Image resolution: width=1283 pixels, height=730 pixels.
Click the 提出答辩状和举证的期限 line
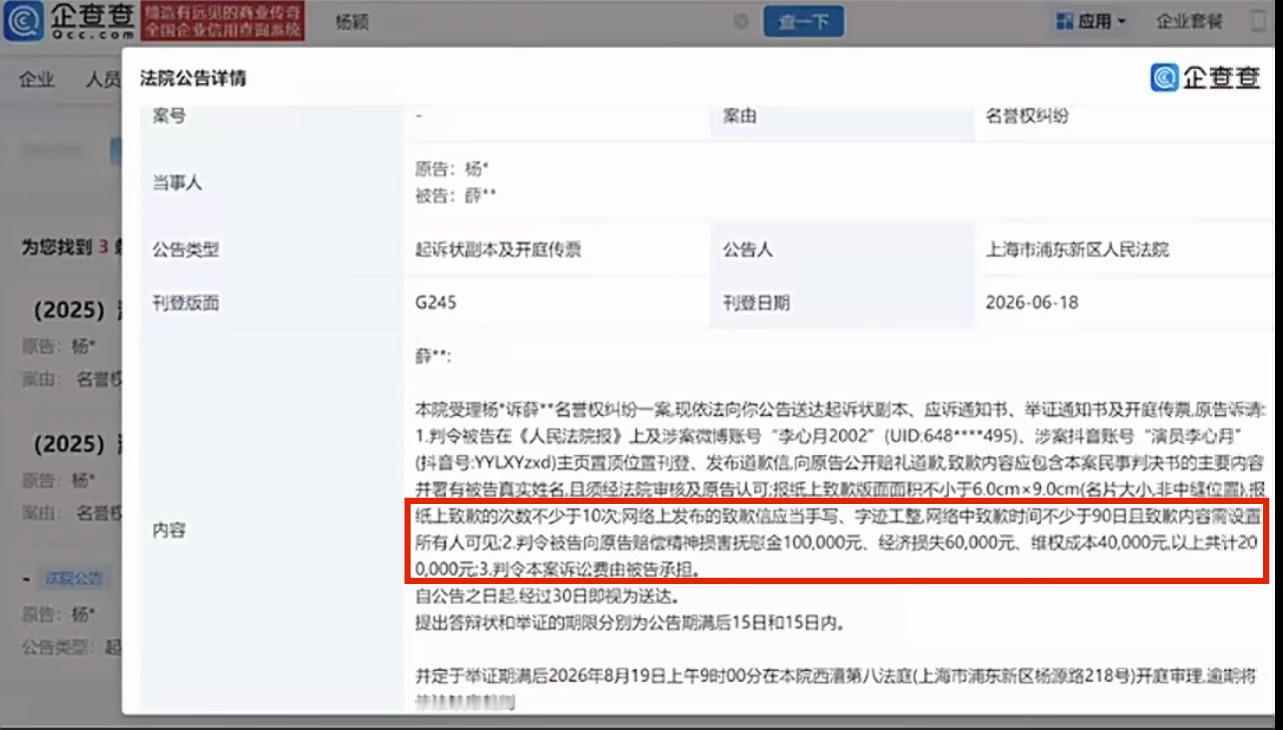[630, 623]
